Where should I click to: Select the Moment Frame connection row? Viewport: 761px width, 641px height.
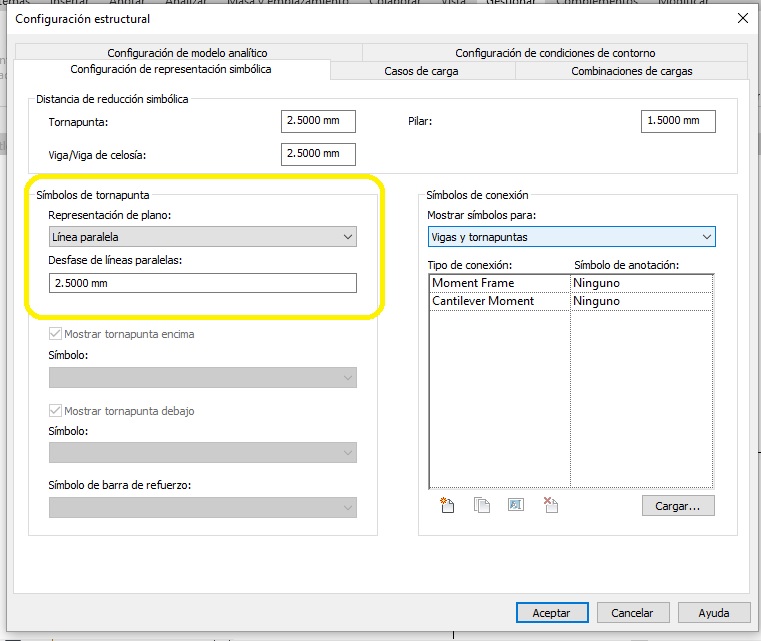[x=498, y=283]
